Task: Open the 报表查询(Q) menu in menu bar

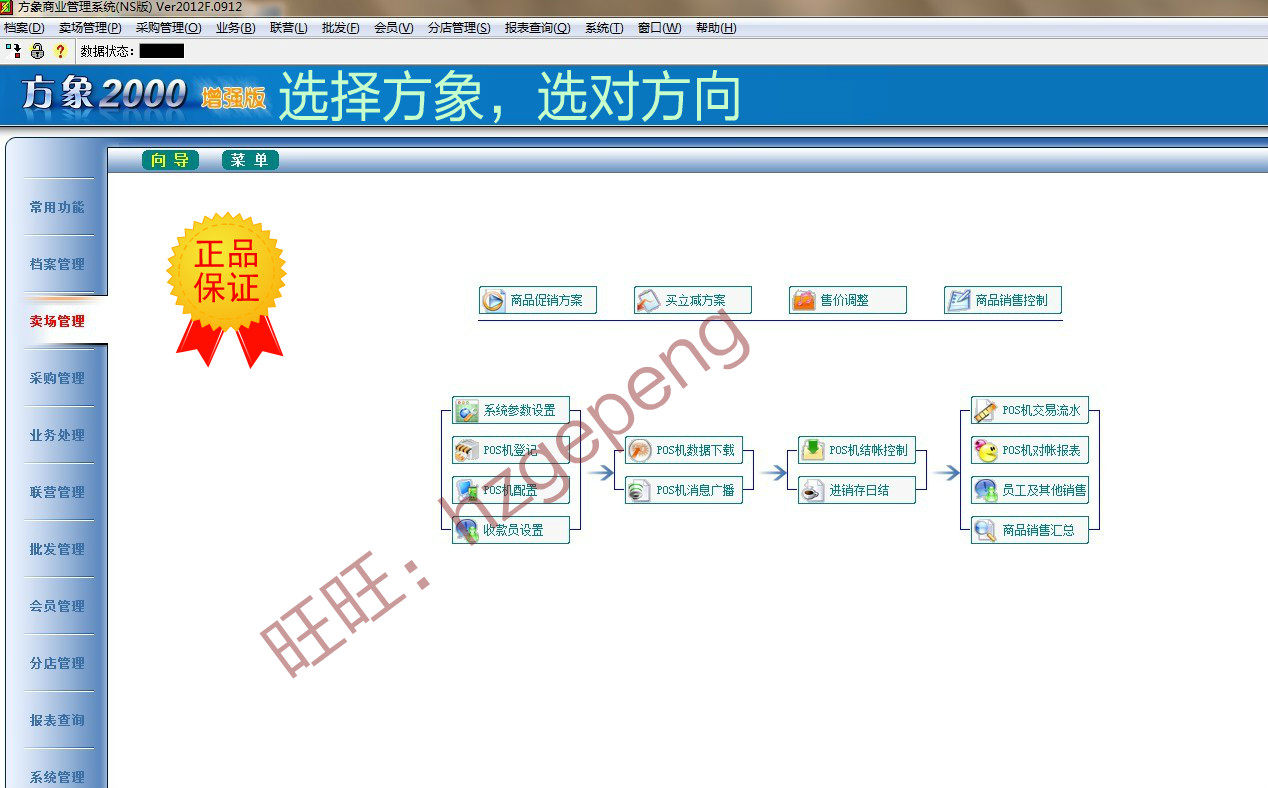Action: [537, 28]
